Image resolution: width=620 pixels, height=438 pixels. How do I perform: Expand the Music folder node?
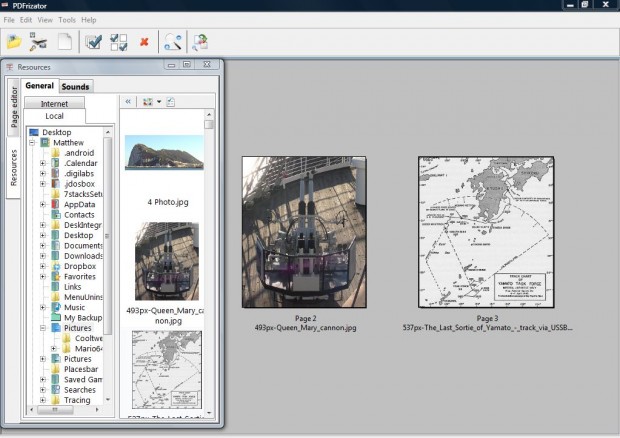pyautogui.click(x=43, y=307)
